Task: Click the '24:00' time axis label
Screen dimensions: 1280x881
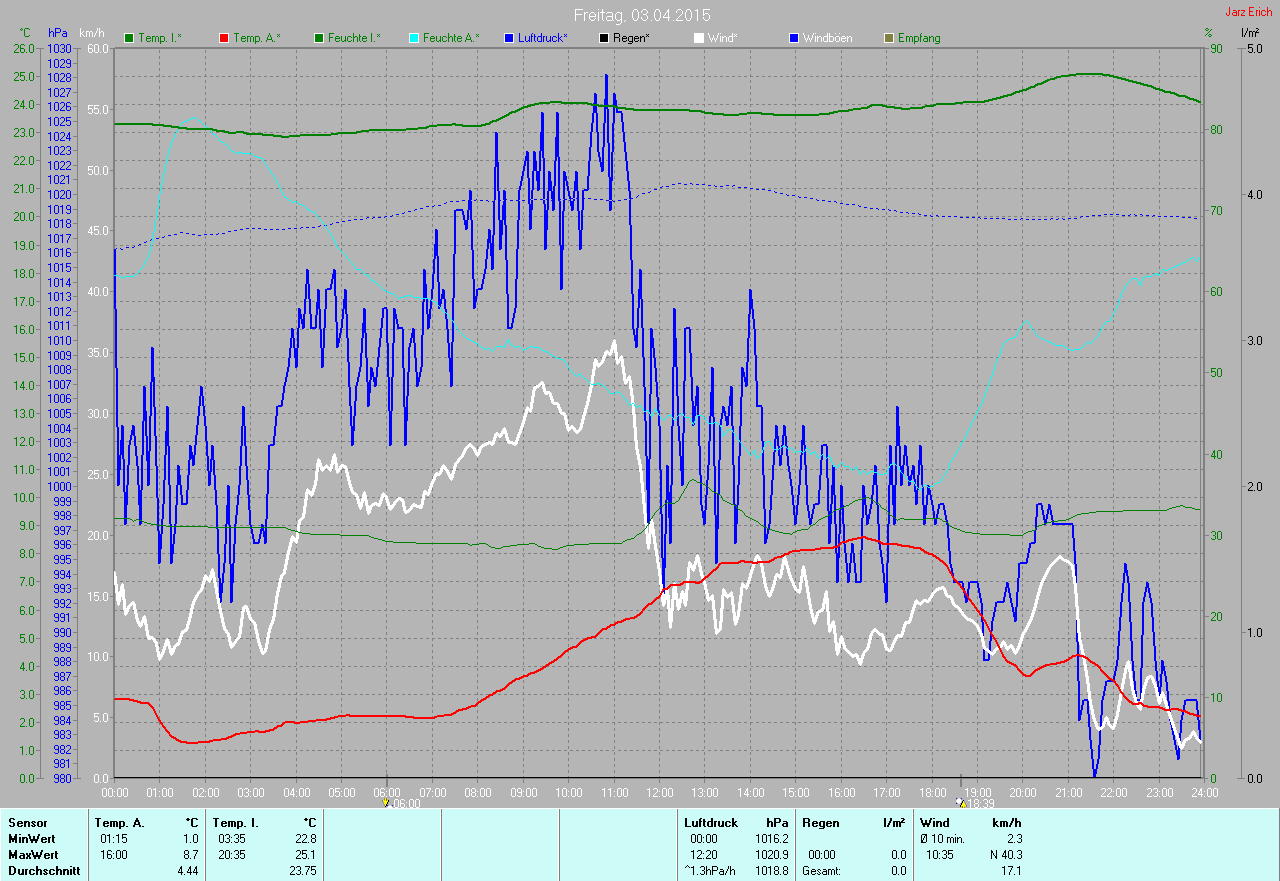Action: 1204,792
